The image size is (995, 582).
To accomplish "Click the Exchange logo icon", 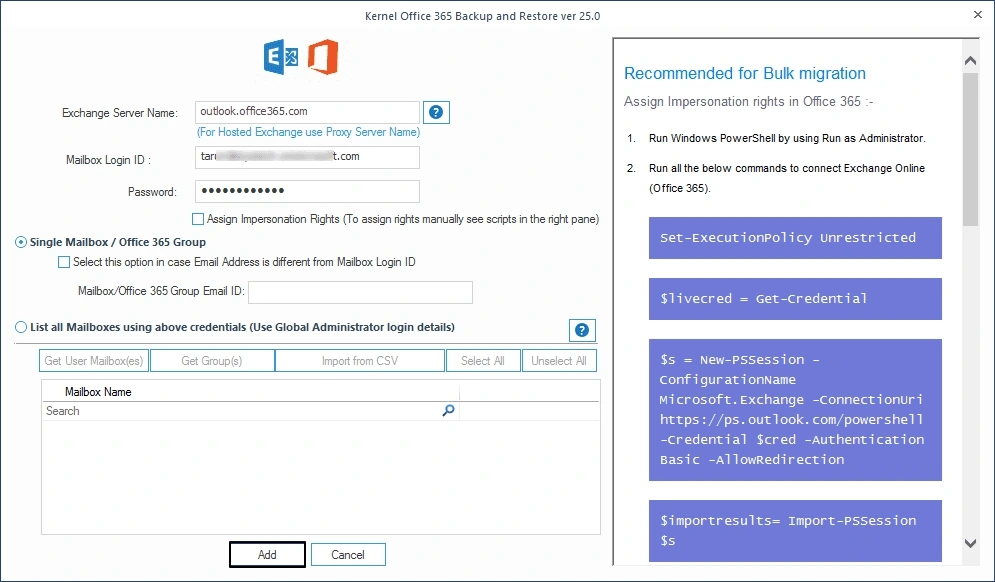I will point(281,58).
